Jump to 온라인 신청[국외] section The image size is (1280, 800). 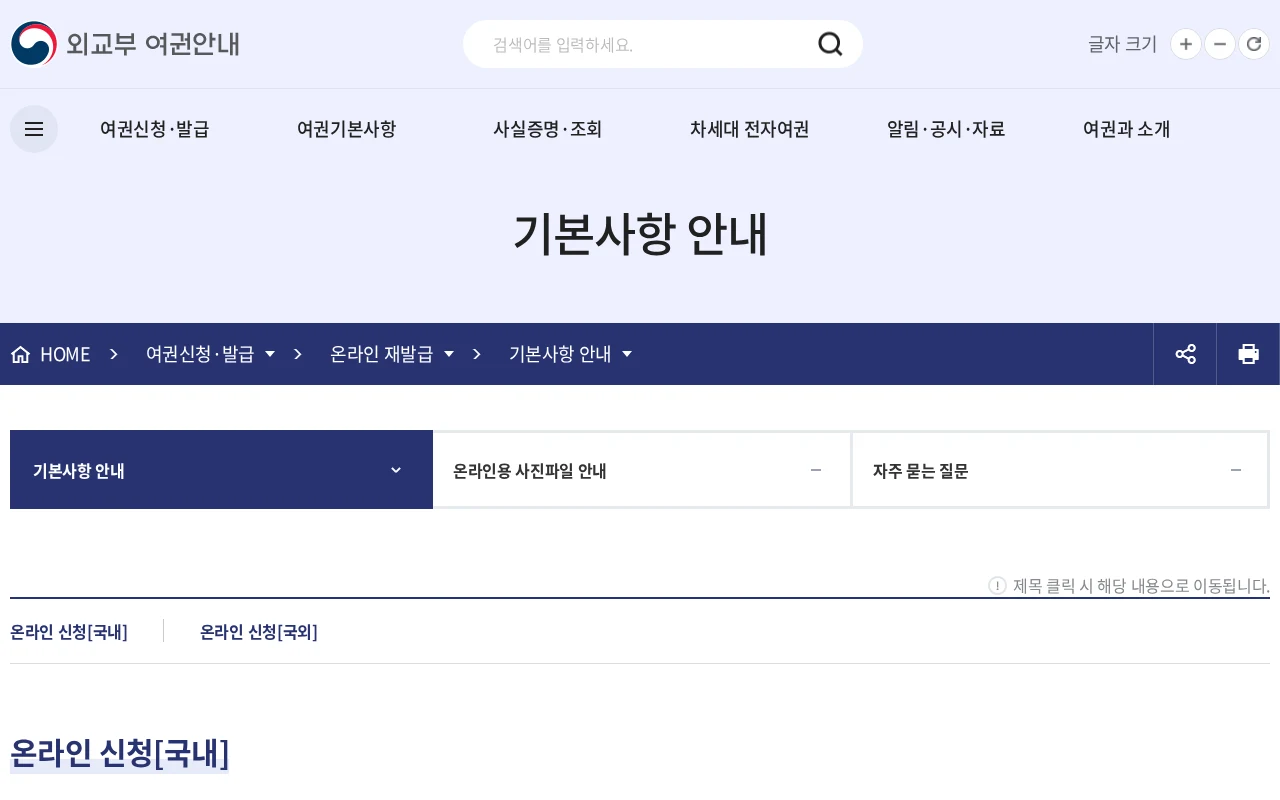click(x=259, y=632)
